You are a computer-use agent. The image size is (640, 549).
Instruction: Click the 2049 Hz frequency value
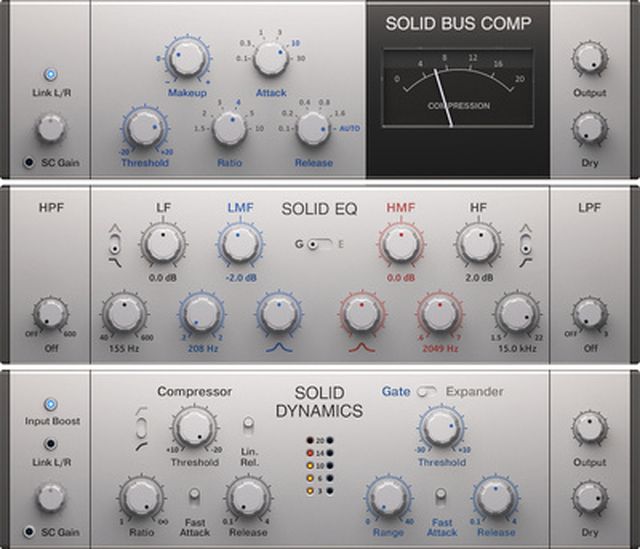coord(440,349)
